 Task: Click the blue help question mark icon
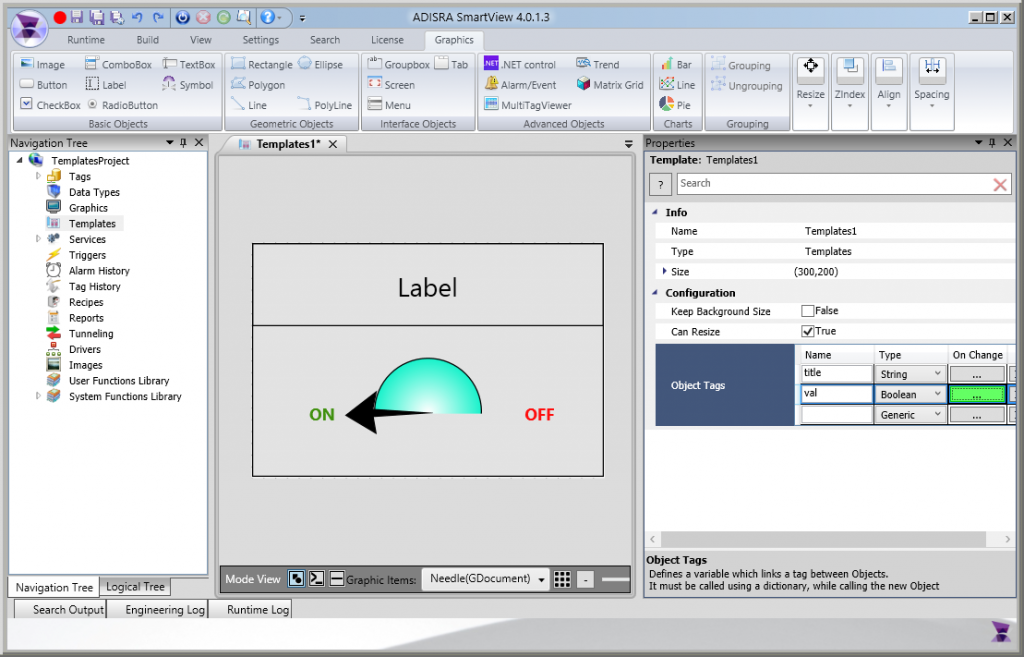pos(267,18)
